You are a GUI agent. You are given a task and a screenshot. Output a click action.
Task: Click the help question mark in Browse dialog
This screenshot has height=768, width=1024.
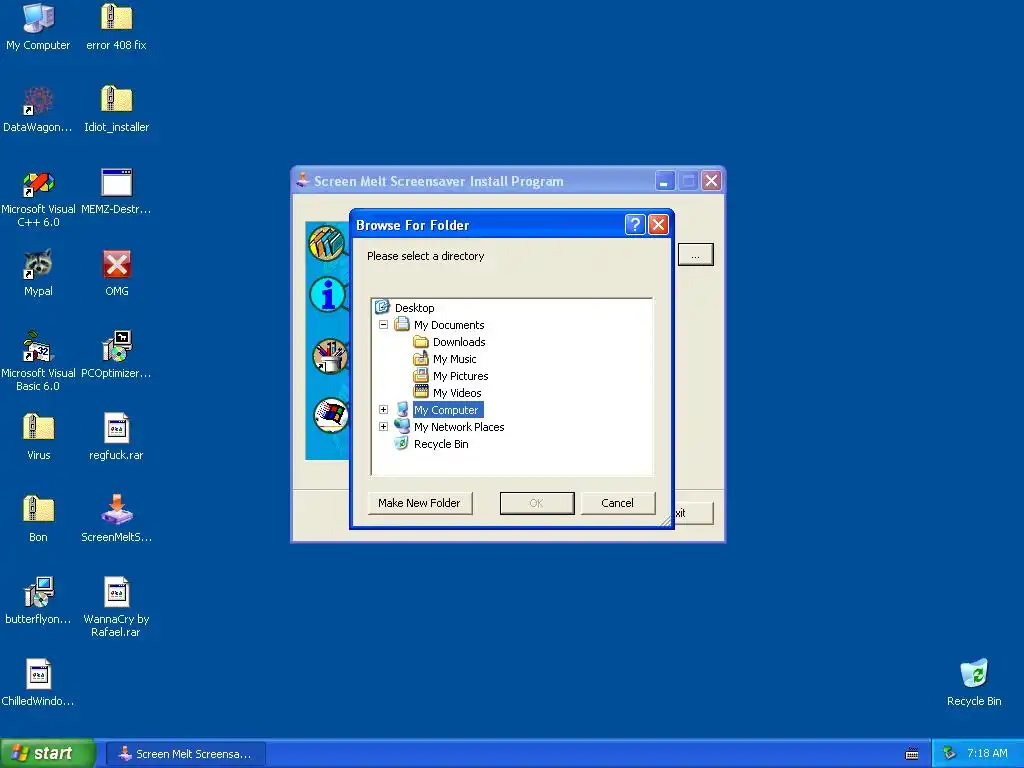[635, 225]
